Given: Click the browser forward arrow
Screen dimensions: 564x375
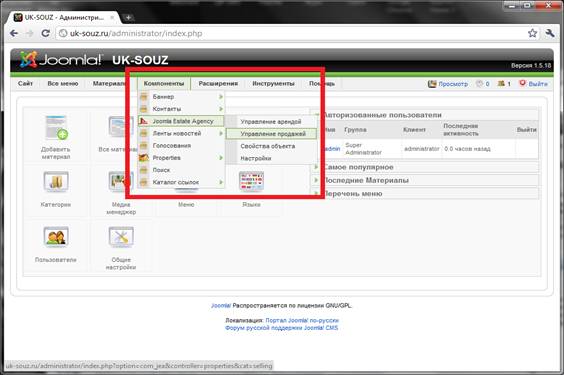Looking at the screenshot, I should 29,33.
